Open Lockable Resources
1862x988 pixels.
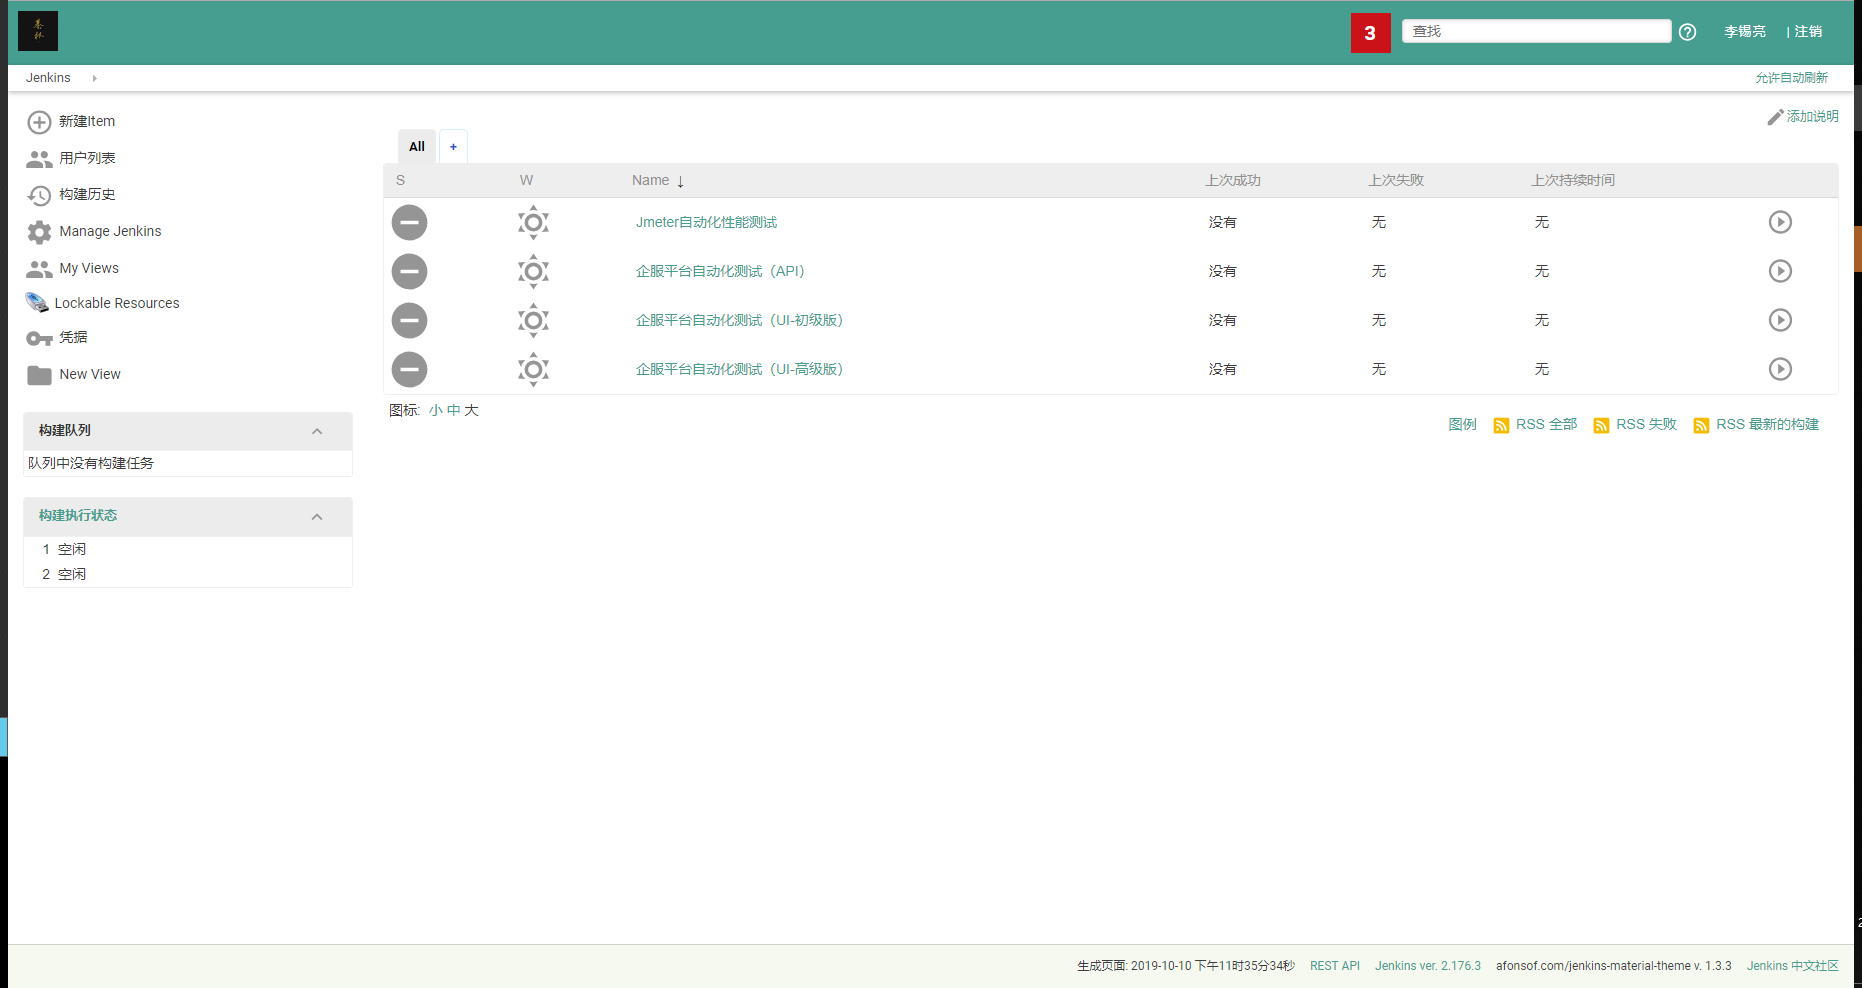point(117,302)
